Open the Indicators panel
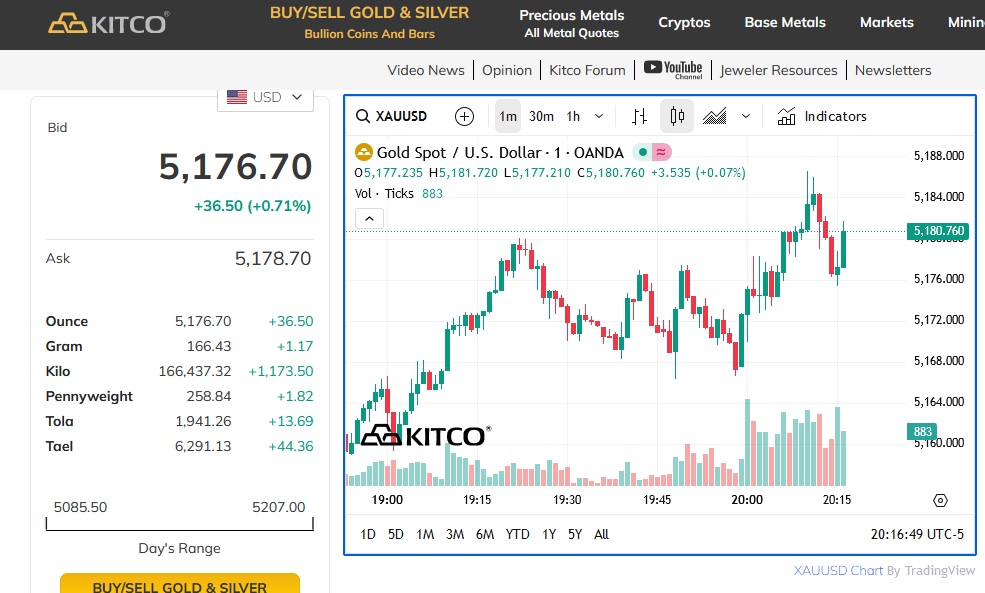Image resolution: width=985 pixels, height=593 pixels. point(822,116)
